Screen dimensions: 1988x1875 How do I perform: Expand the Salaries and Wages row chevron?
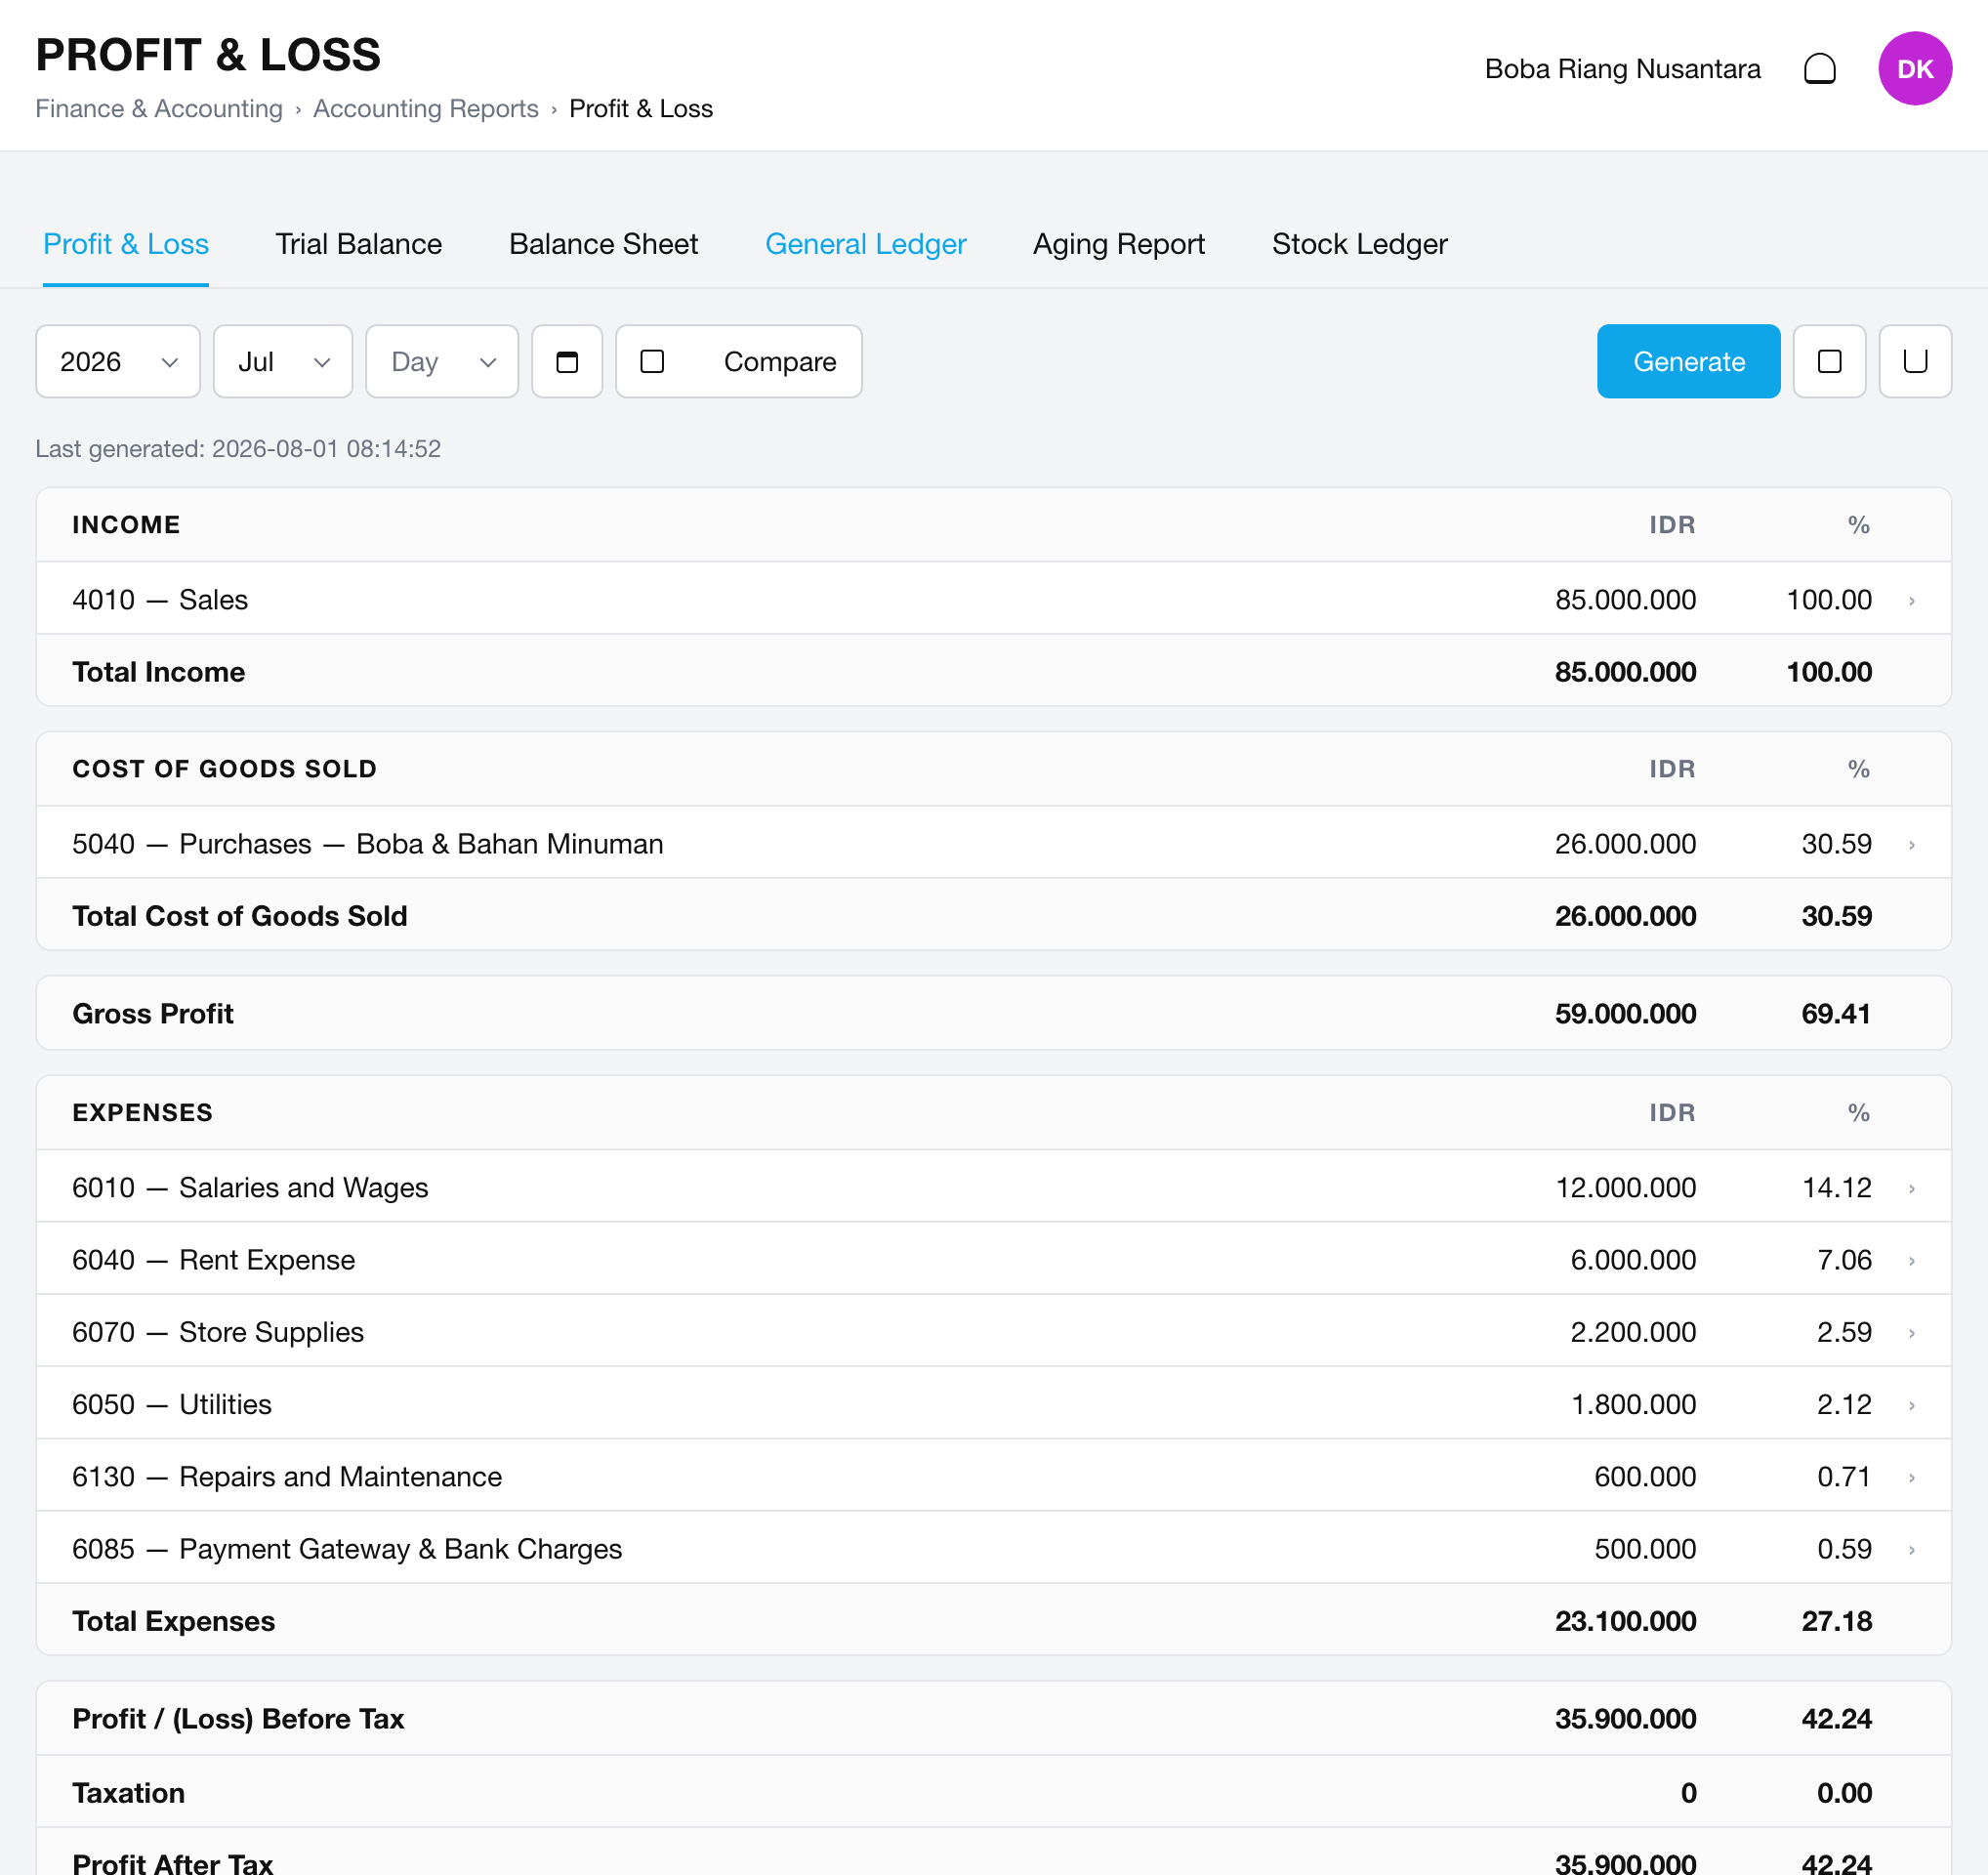click(1911, 1188)
